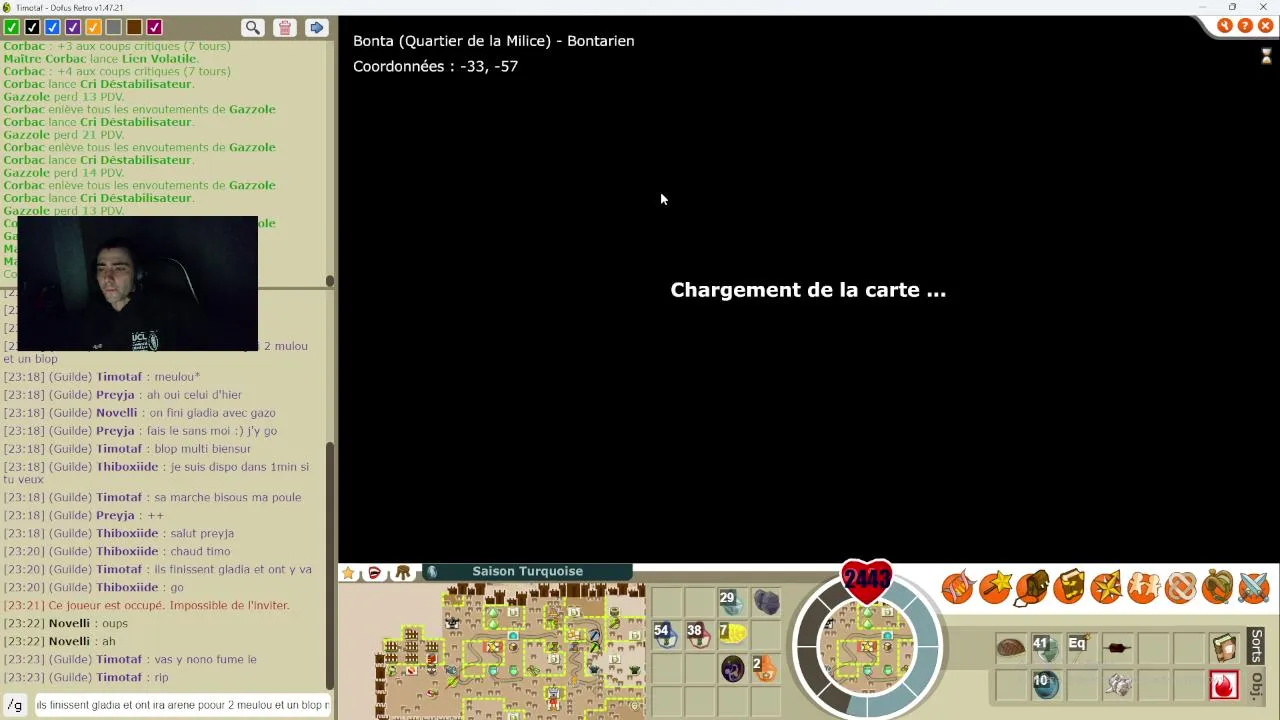Click the orange X game button

point(1265,26)
